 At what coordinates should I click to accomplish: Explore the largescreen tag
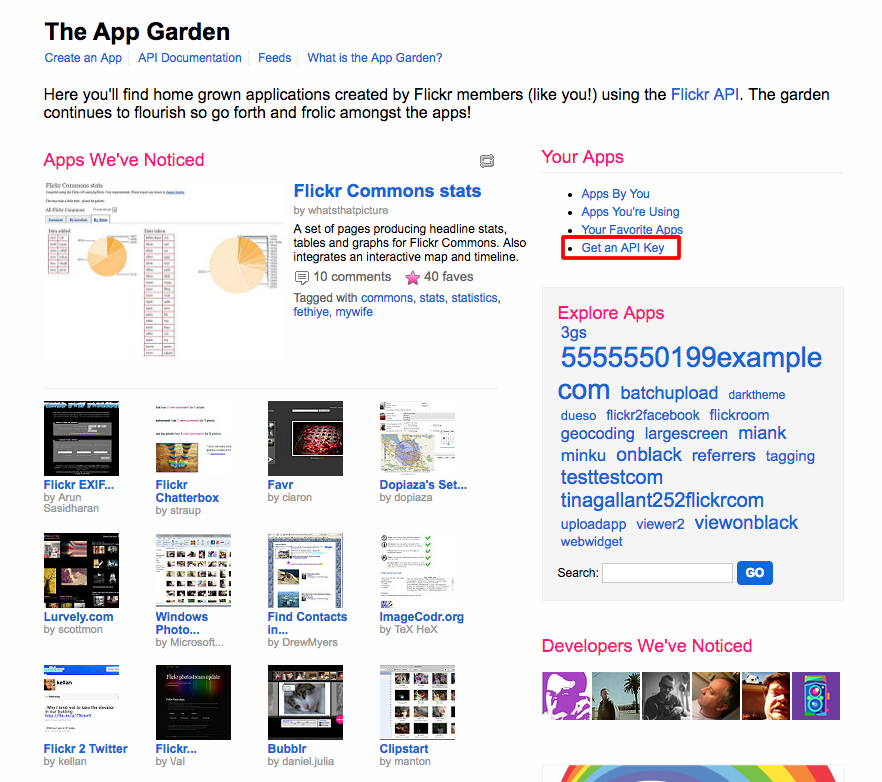pos(686,434)
